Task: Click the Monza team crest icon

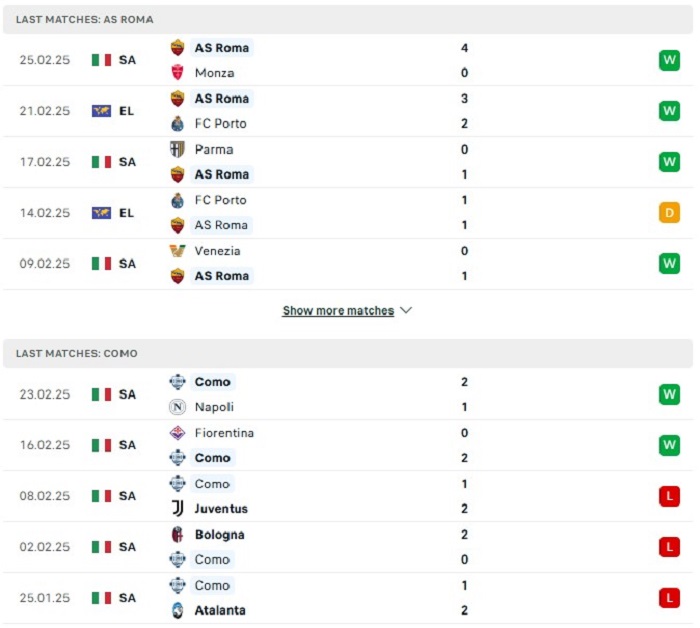Action: [178, 73]
